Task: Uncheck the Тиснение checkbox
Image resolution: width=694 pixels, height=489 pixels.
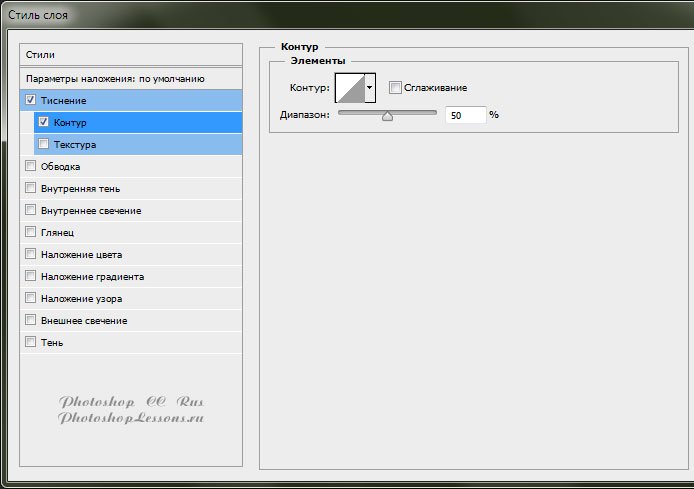Action: pyautogui.click(x=30, y=101)
